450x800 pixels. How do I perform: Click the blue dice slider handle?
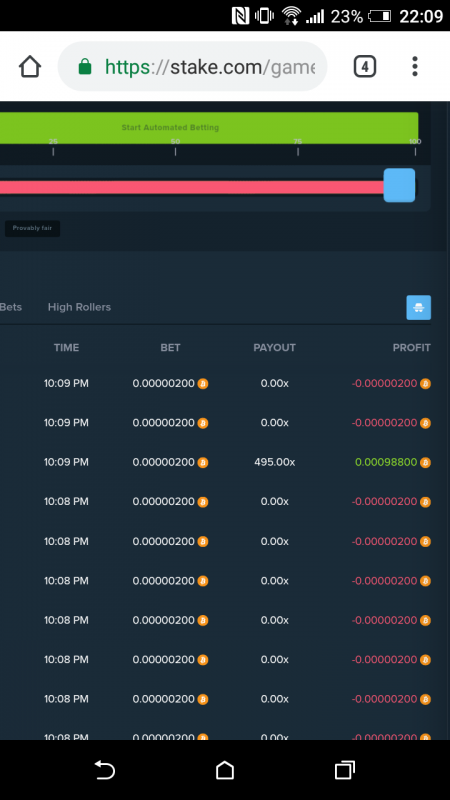coord(399,185)
